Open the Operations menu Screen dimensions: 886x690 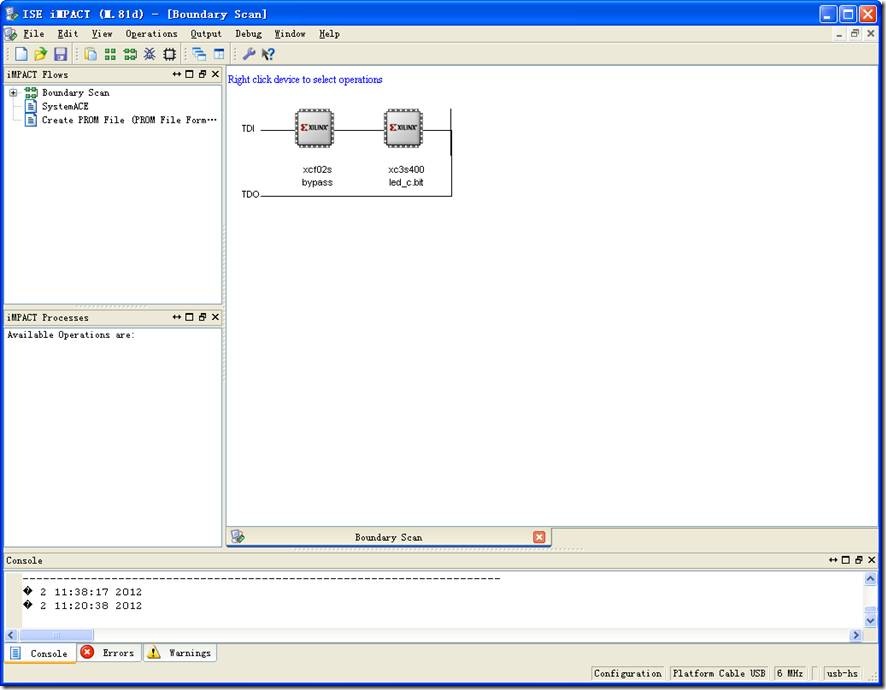click(151, 34)
